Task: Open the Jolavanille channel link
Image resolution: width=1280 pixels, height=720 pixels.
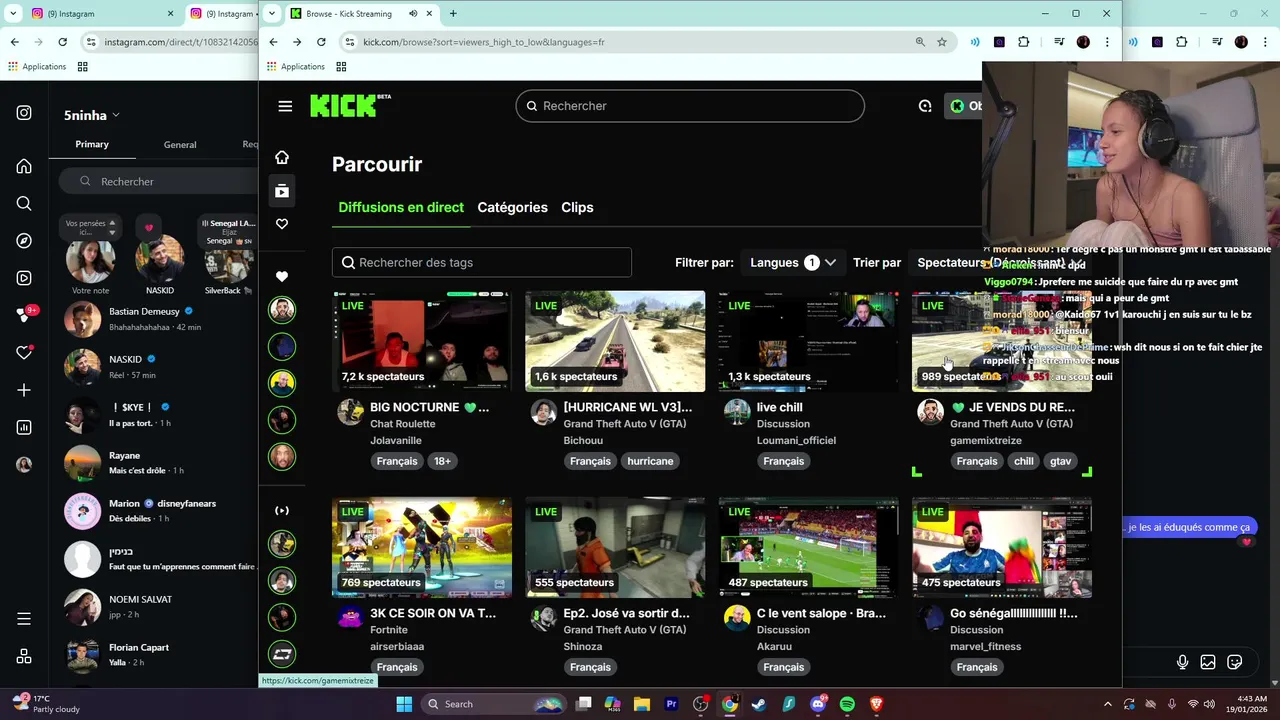Action: [x=396, y=440]
